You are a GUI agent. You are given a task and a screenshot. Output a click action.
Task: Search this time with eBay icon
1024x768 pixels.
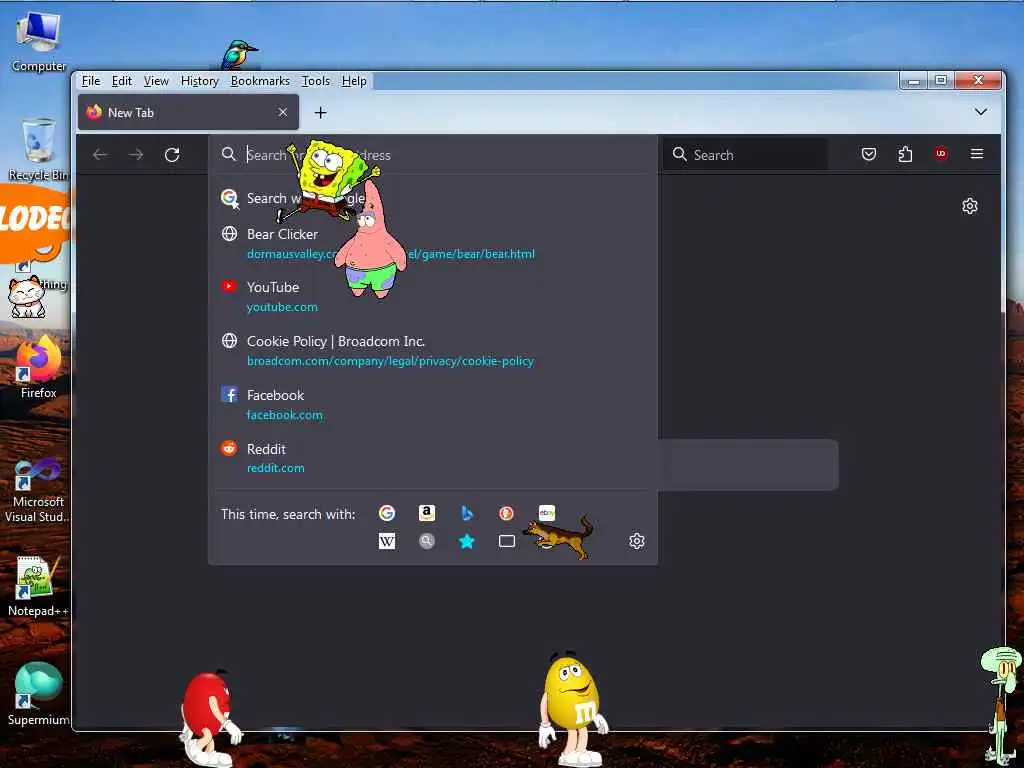point(547,513)
